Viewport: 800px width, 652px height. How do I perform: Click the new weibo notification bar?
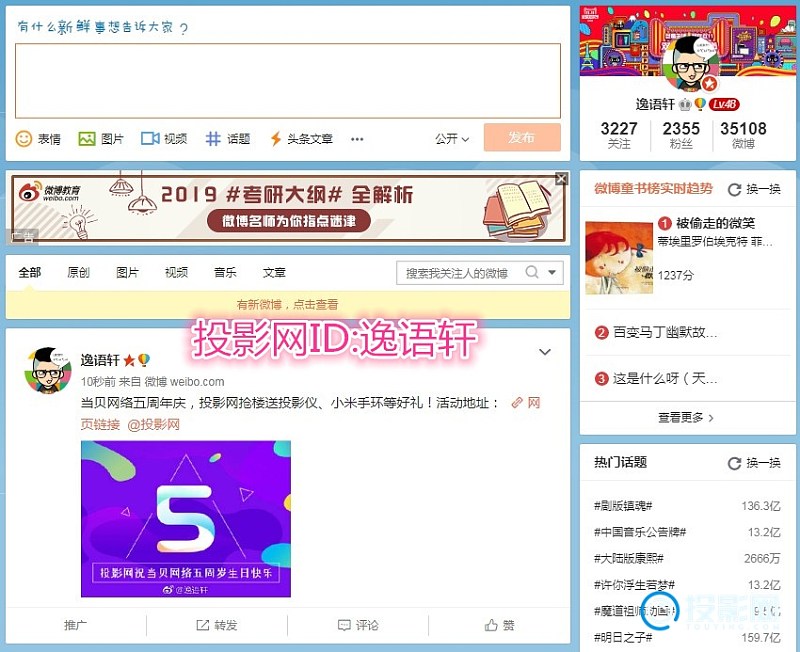pyautogui.click(x=287, y=304)
